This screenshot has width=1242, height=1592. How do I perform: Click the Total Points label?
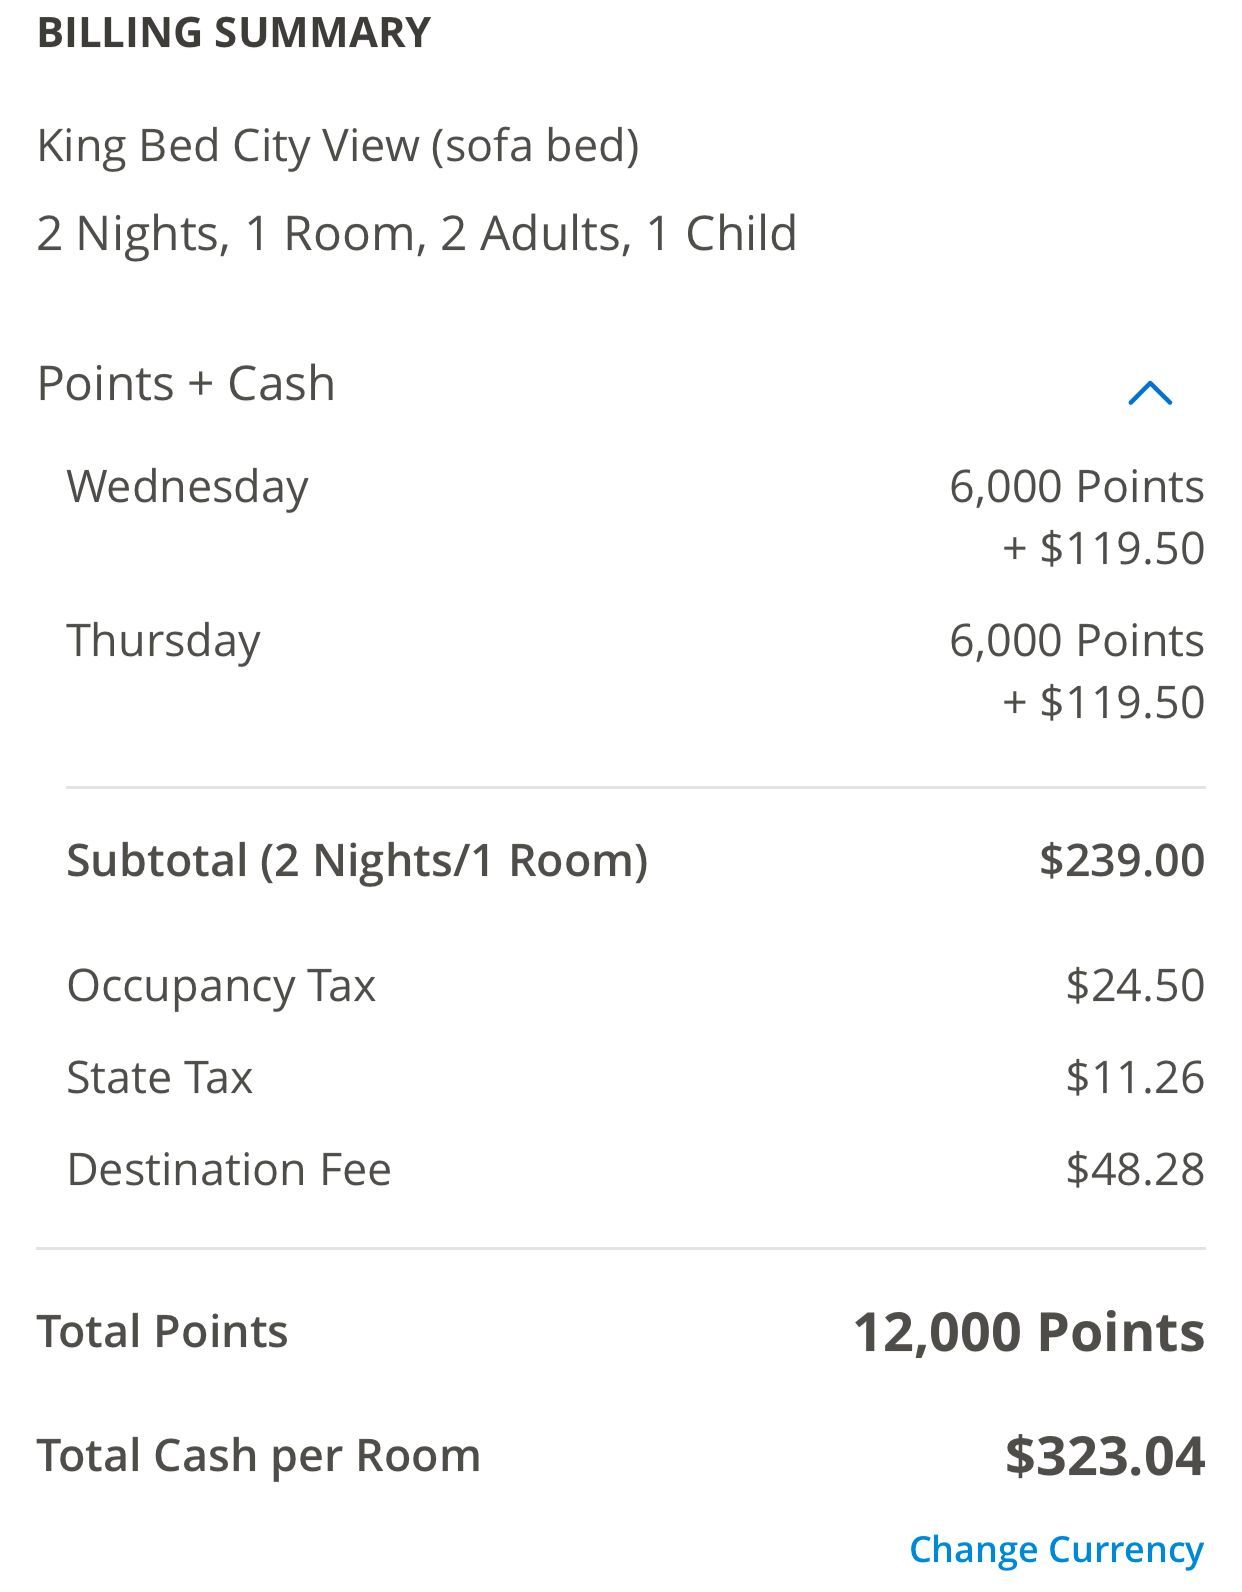tap(162, 1332)
